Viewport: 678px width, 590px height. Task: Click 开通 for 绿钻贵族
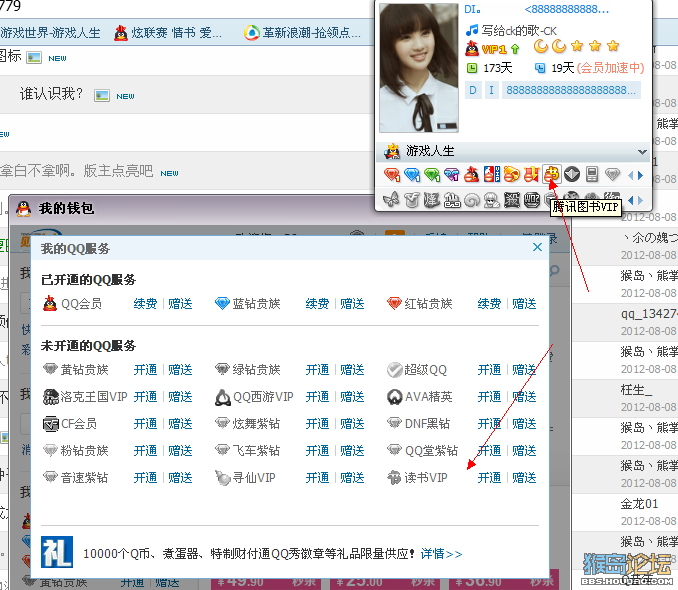(317, 370)
